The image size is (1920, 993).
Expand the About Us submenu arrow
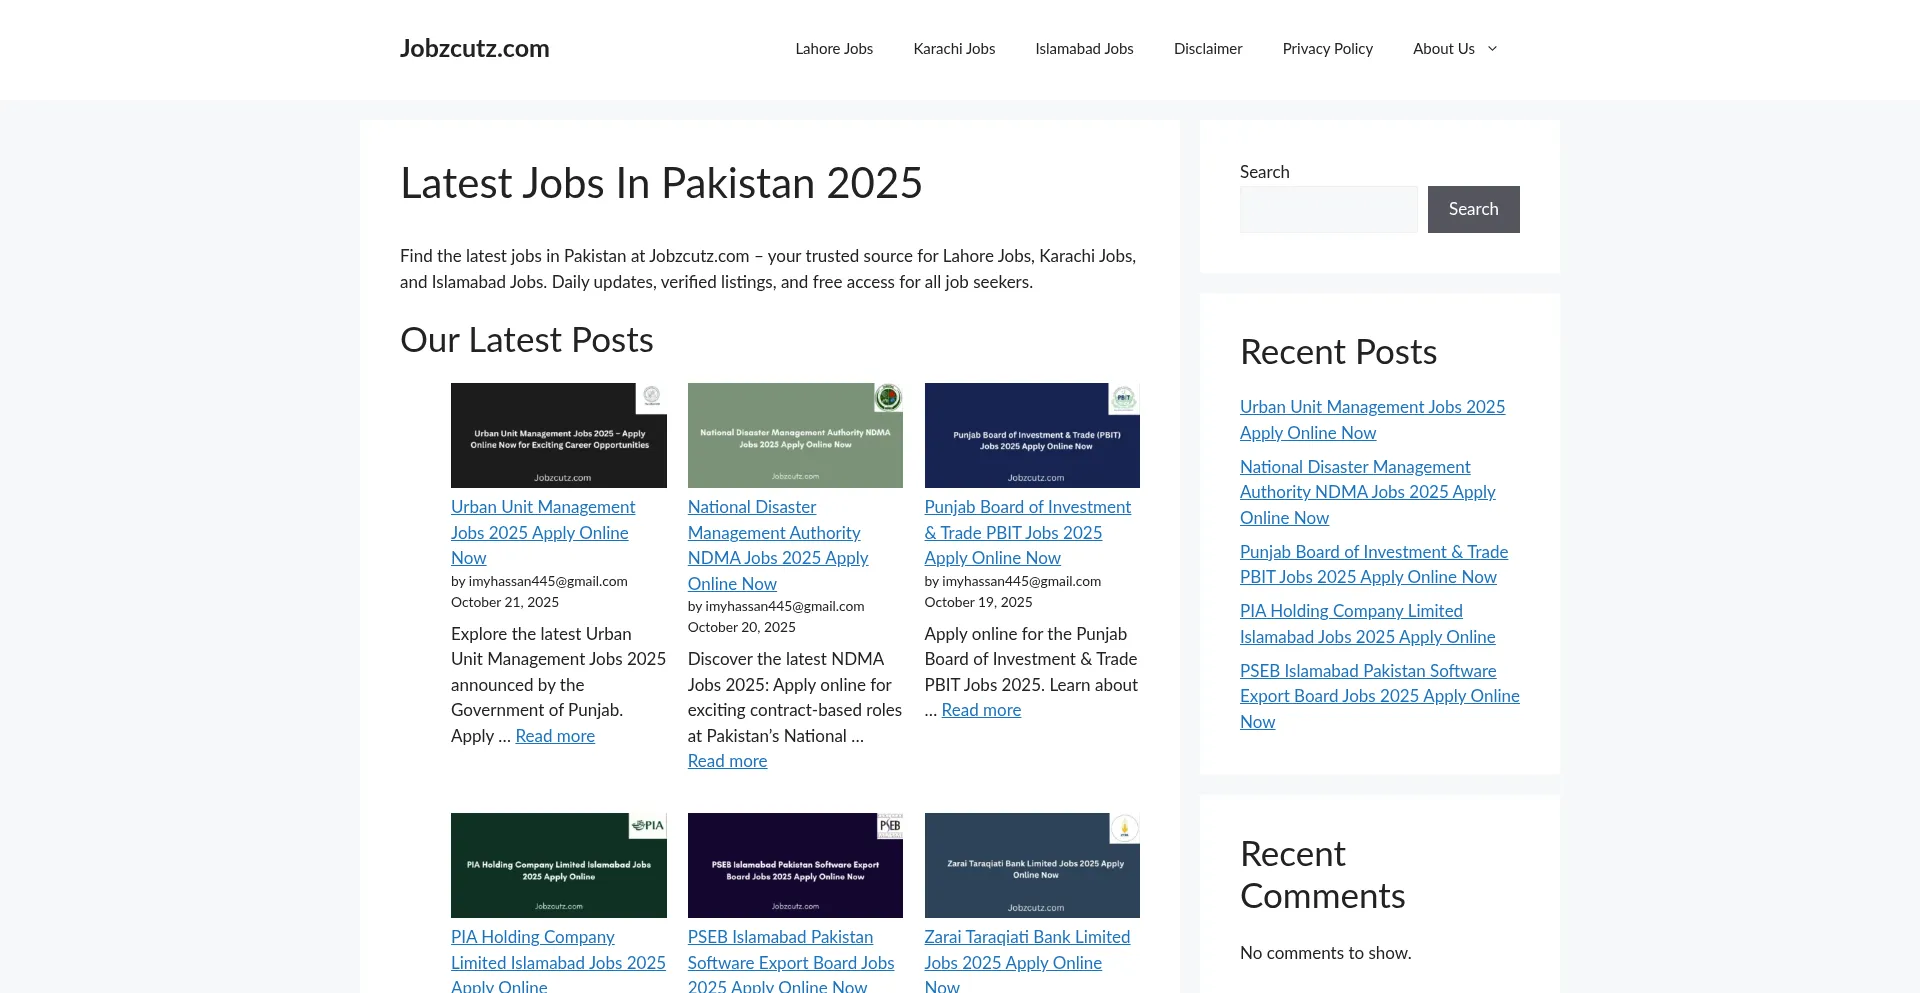click(1492, 49)
